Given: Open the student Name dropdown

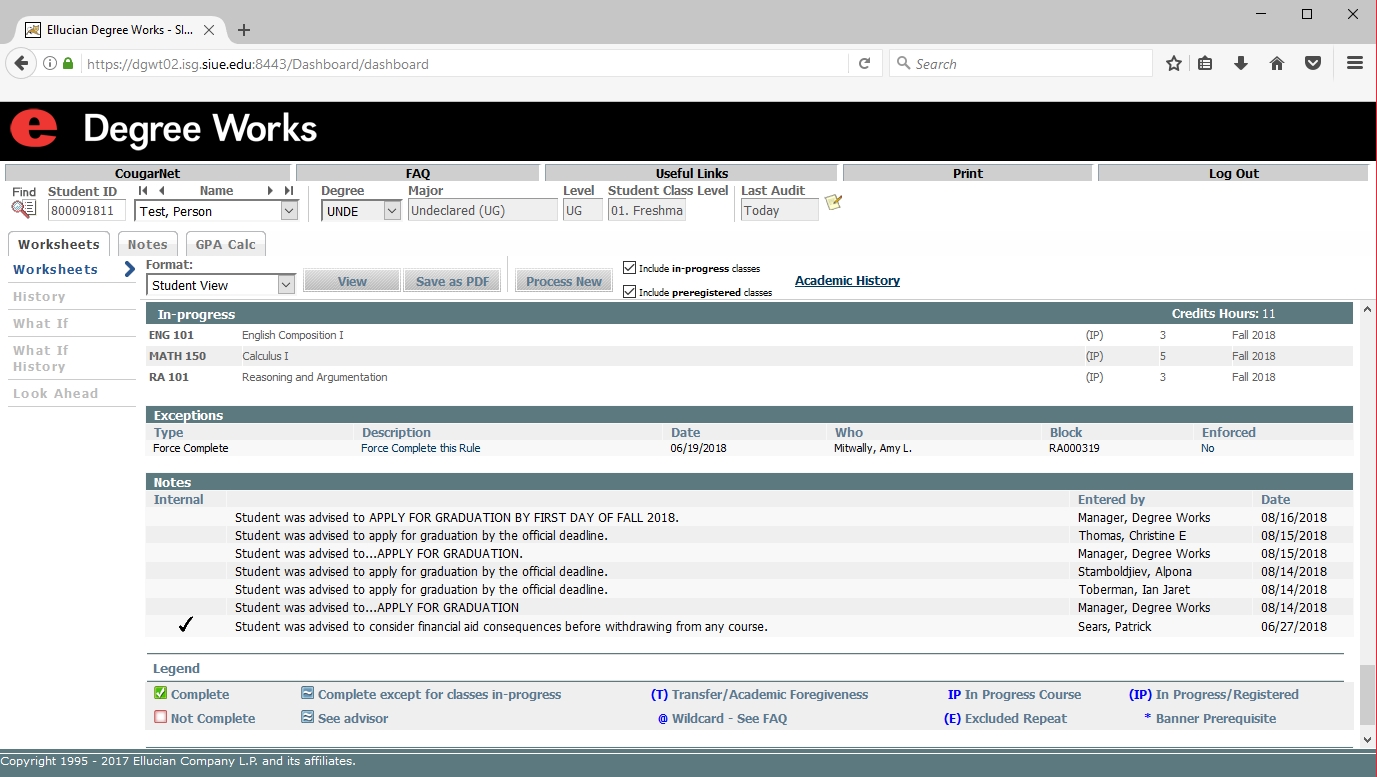Looking at the screenshot, I should tap(289, 211).
